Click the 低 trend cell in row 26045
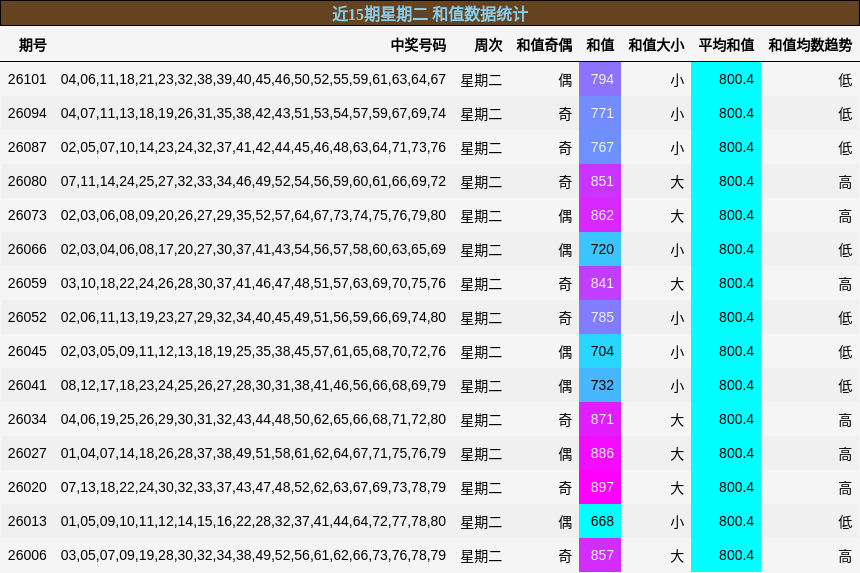 845,352
